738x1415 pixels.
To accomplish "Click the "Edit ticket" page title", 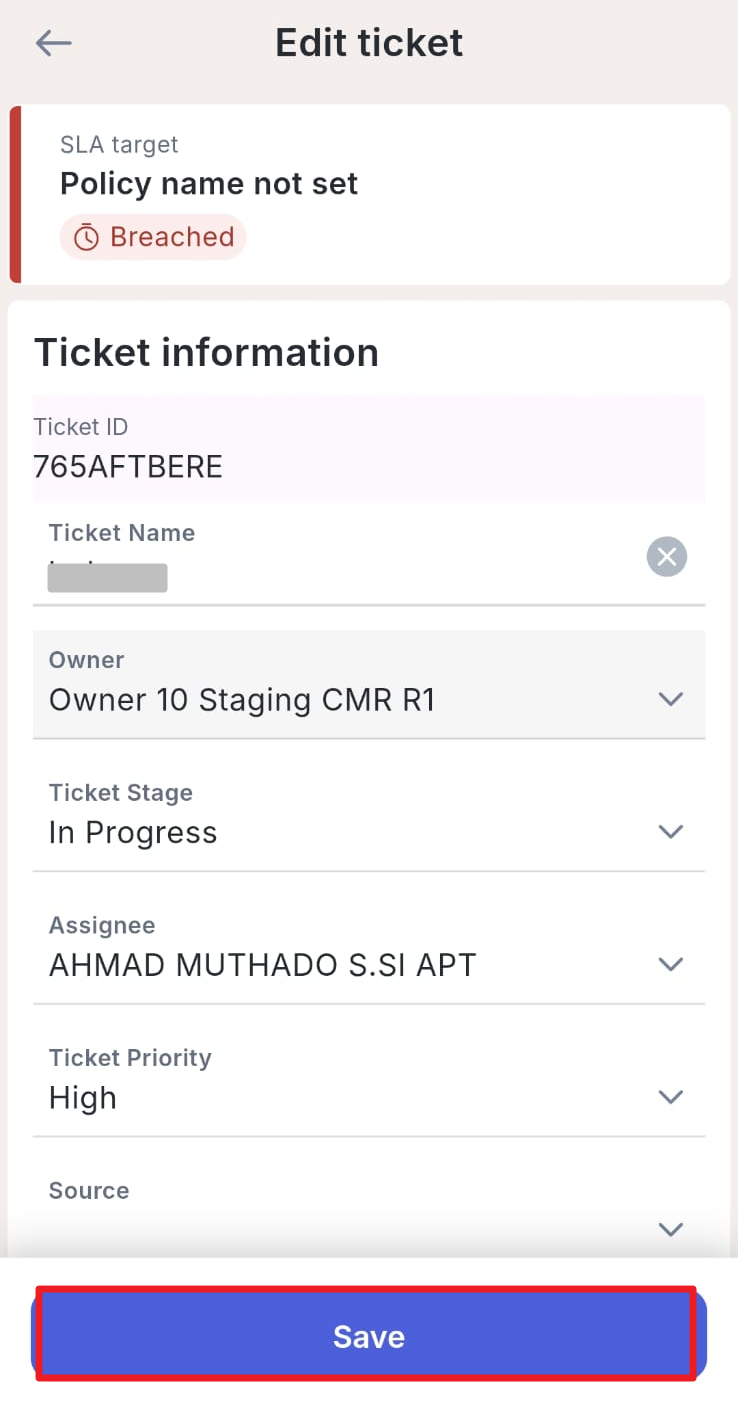I will (x=369, y=43).
